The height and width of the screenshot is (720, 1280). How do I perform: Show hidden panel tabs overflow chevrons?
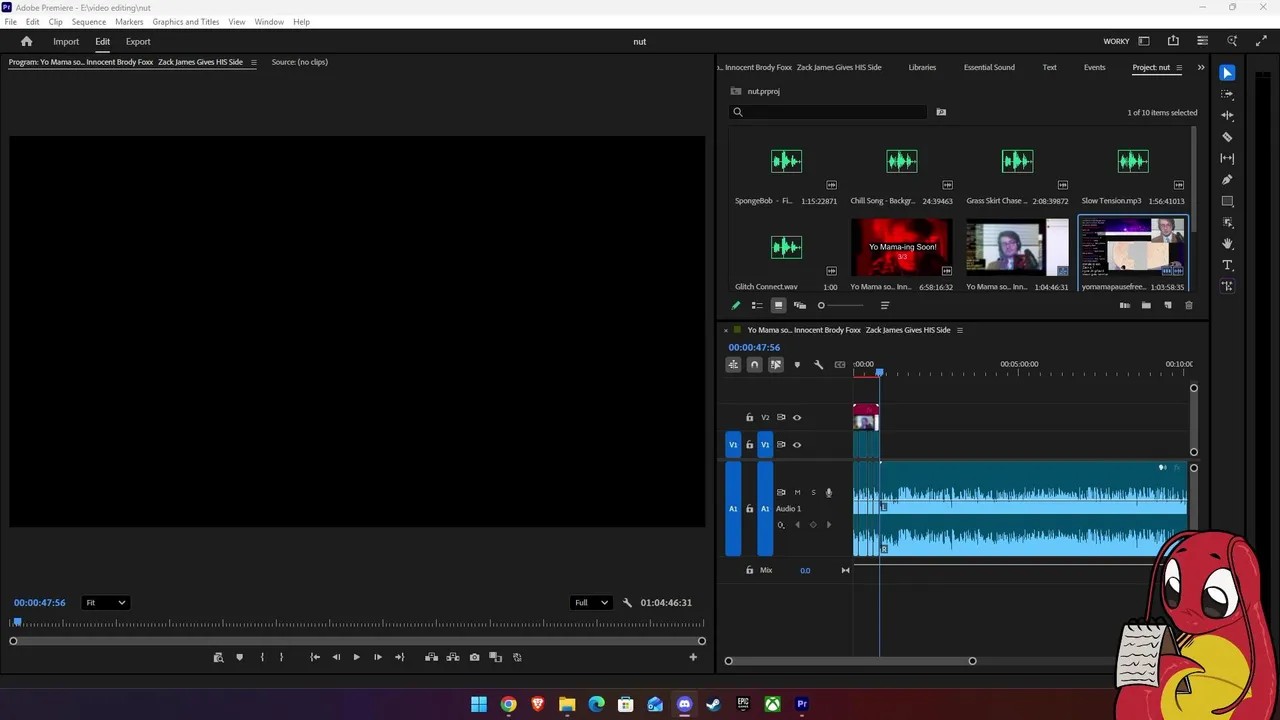pyautogui.click(x=1200, y=67)
